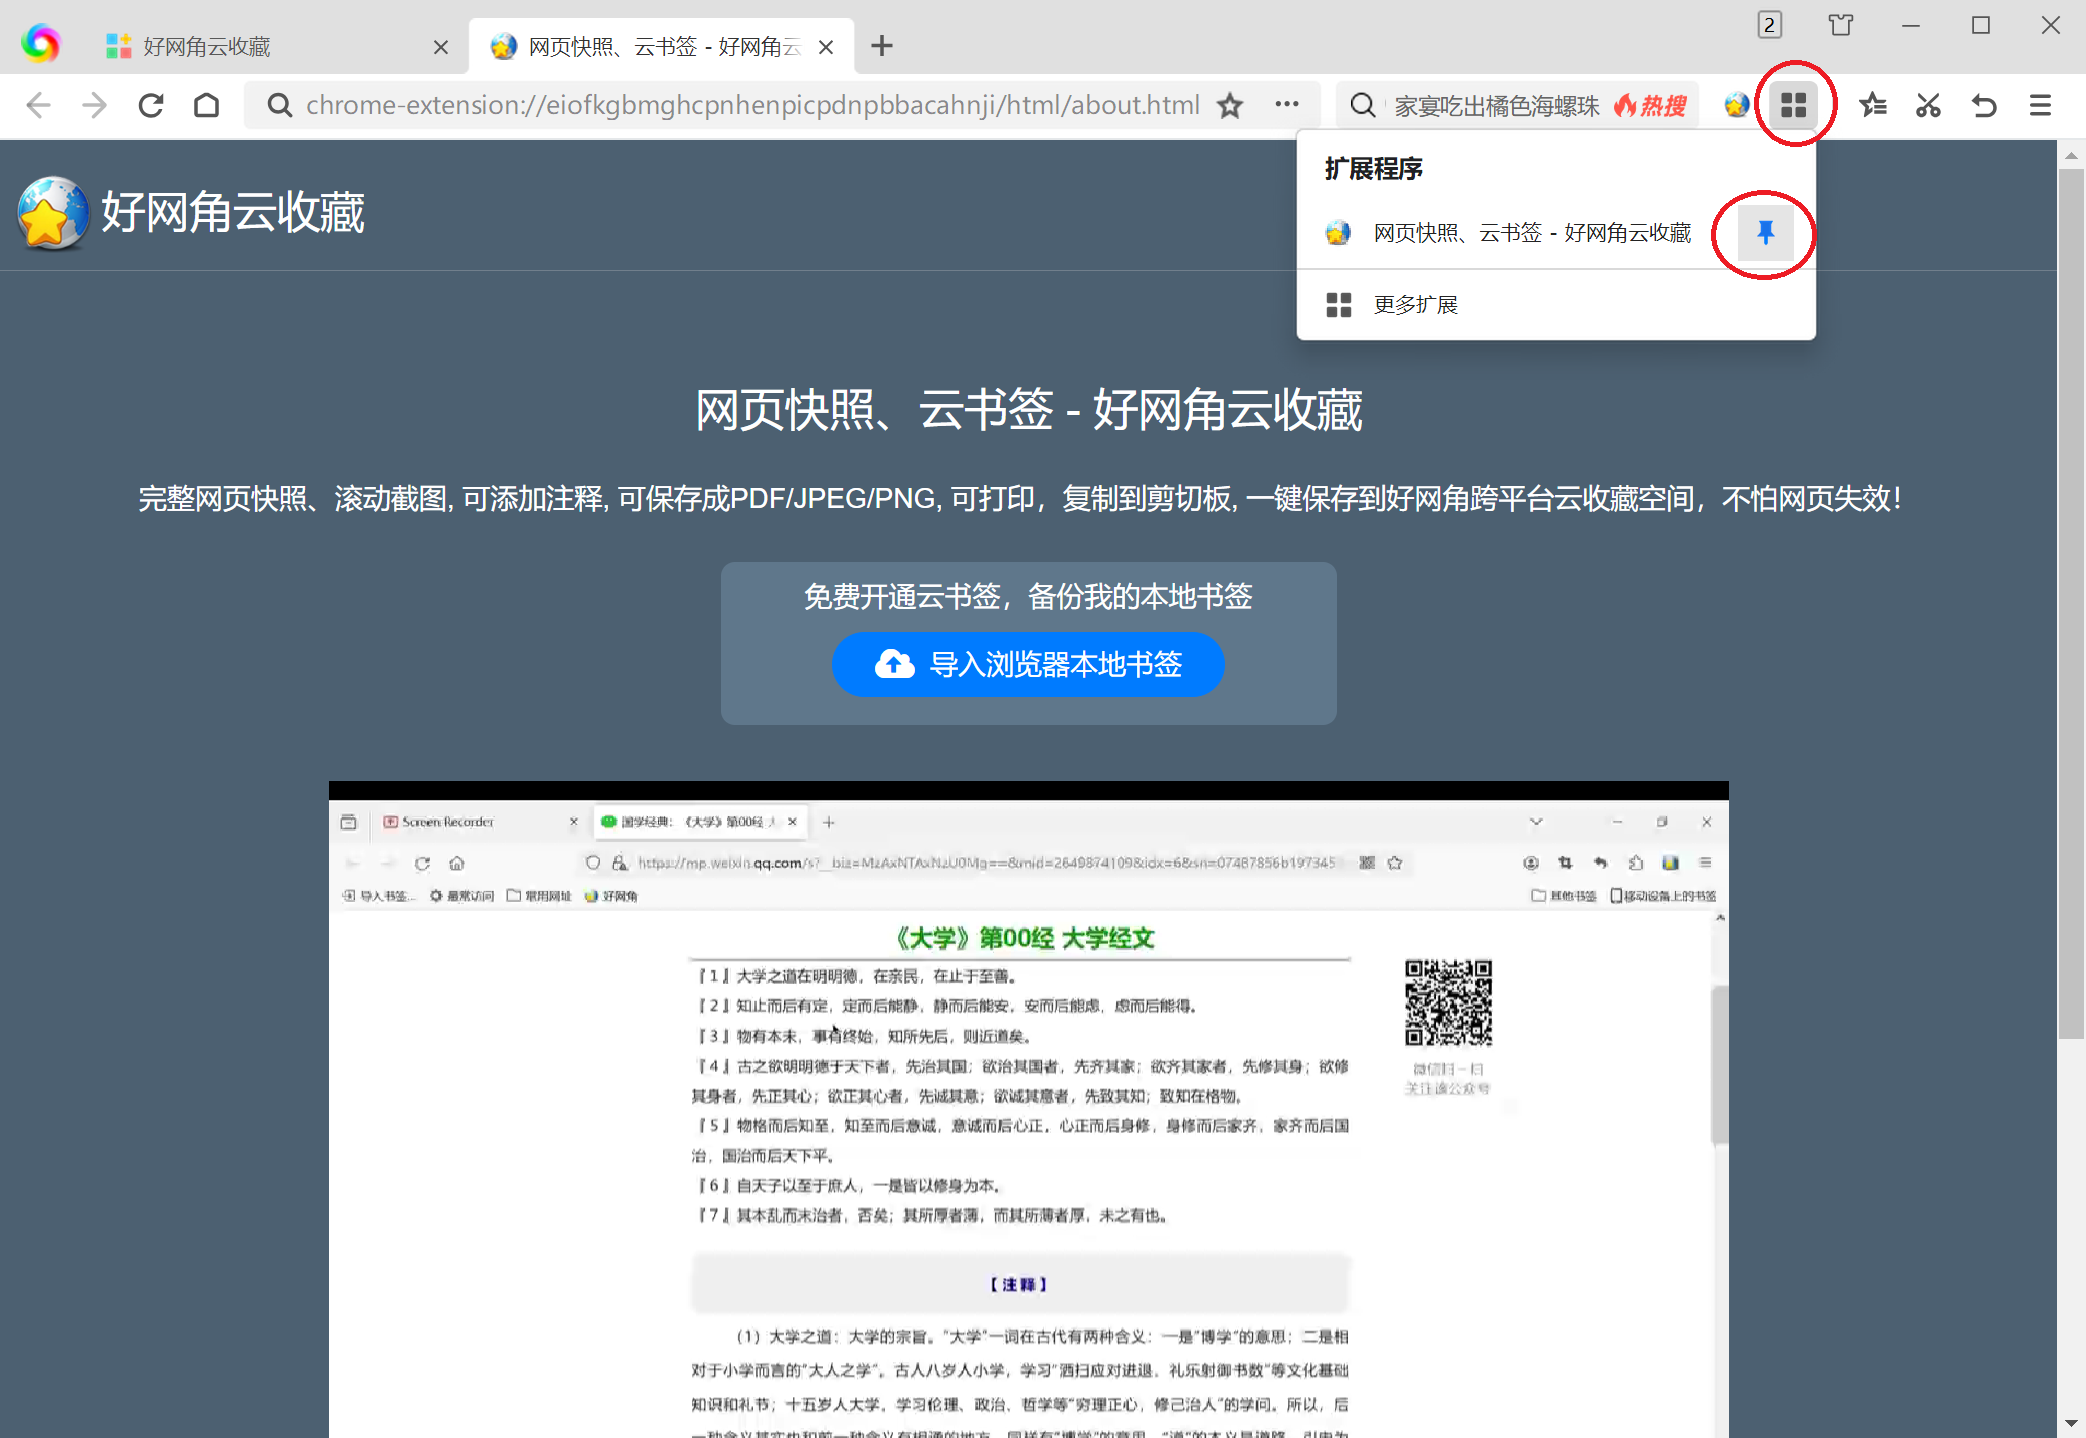Viewport: 2086px width, 1438px height.
Task: Click the extensions grid icon in toolbar
Action: (x=1793, y=105)
